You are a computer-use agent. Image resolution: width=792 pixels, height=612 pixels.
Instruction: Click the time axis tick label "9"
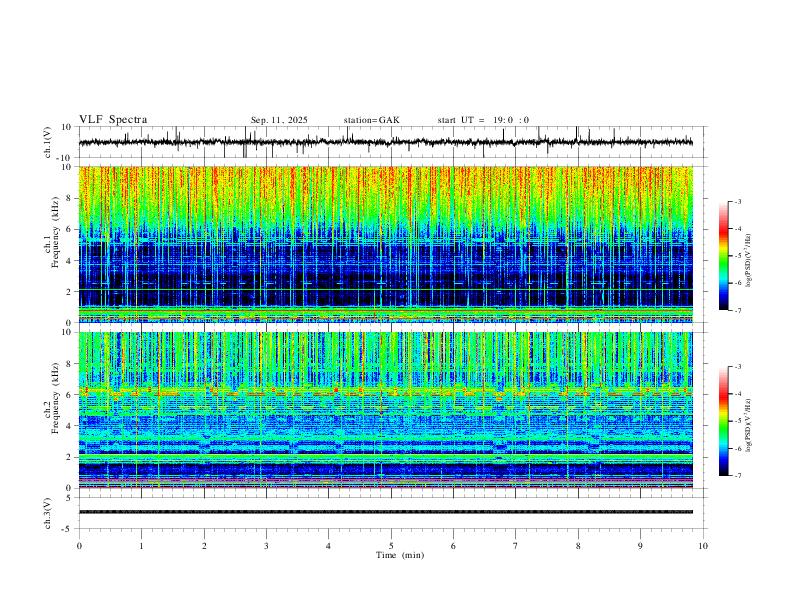coord(640,546)
